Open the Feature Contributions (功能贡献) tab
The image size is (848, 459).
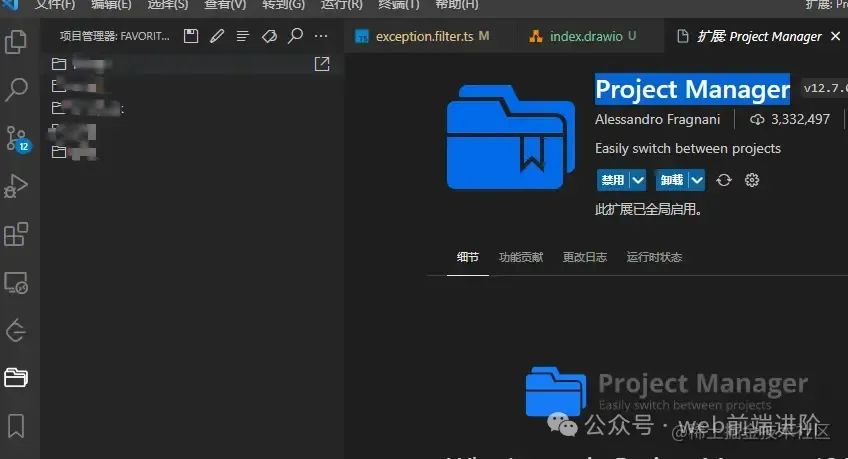521,257
